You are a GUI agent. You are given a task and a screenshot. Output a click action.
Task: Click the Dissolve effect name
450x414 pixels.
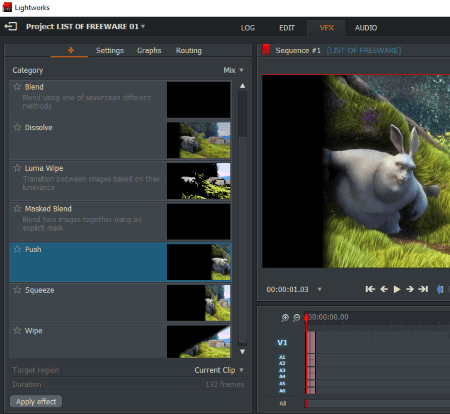coord(39,128)
